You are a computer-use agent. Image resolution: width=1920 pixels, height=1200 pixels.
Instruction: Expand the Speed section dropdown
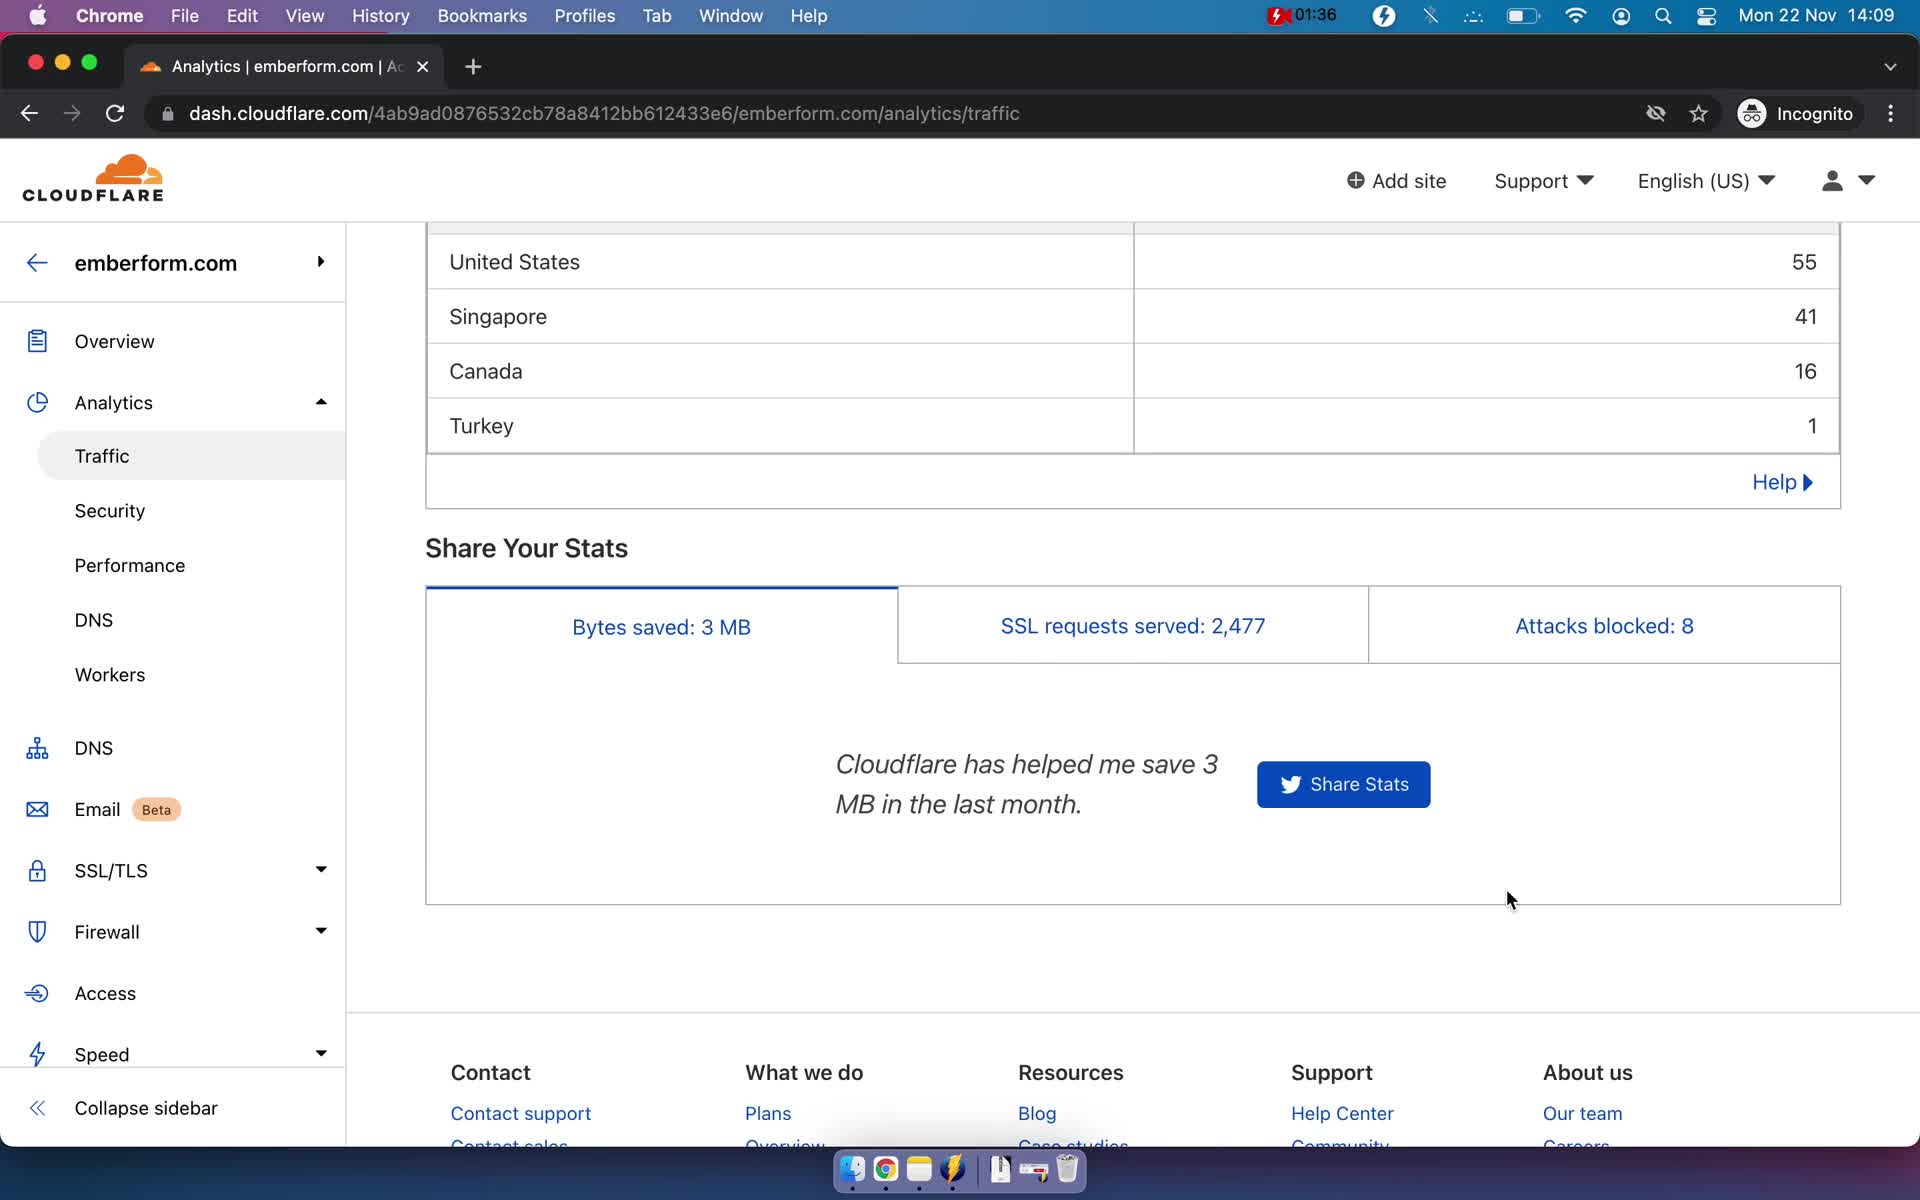(x=319, y=1053)
